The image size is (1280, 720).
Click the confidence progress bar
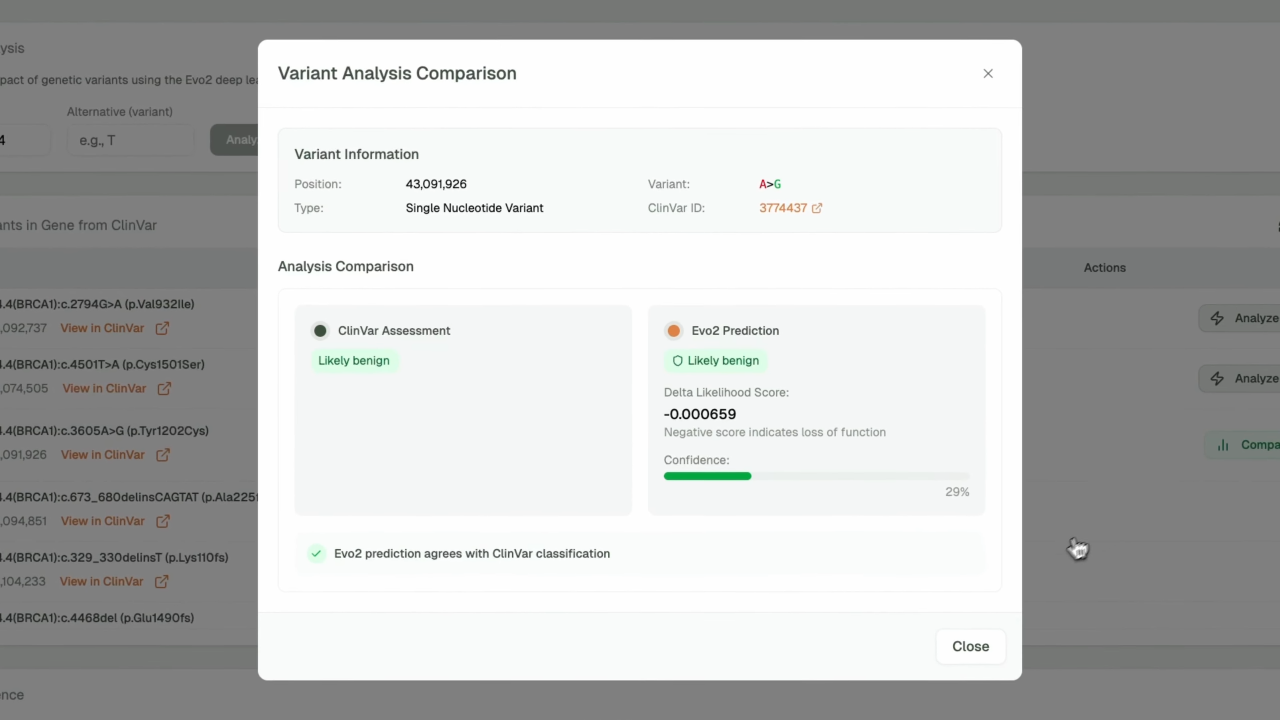(816, 476)
